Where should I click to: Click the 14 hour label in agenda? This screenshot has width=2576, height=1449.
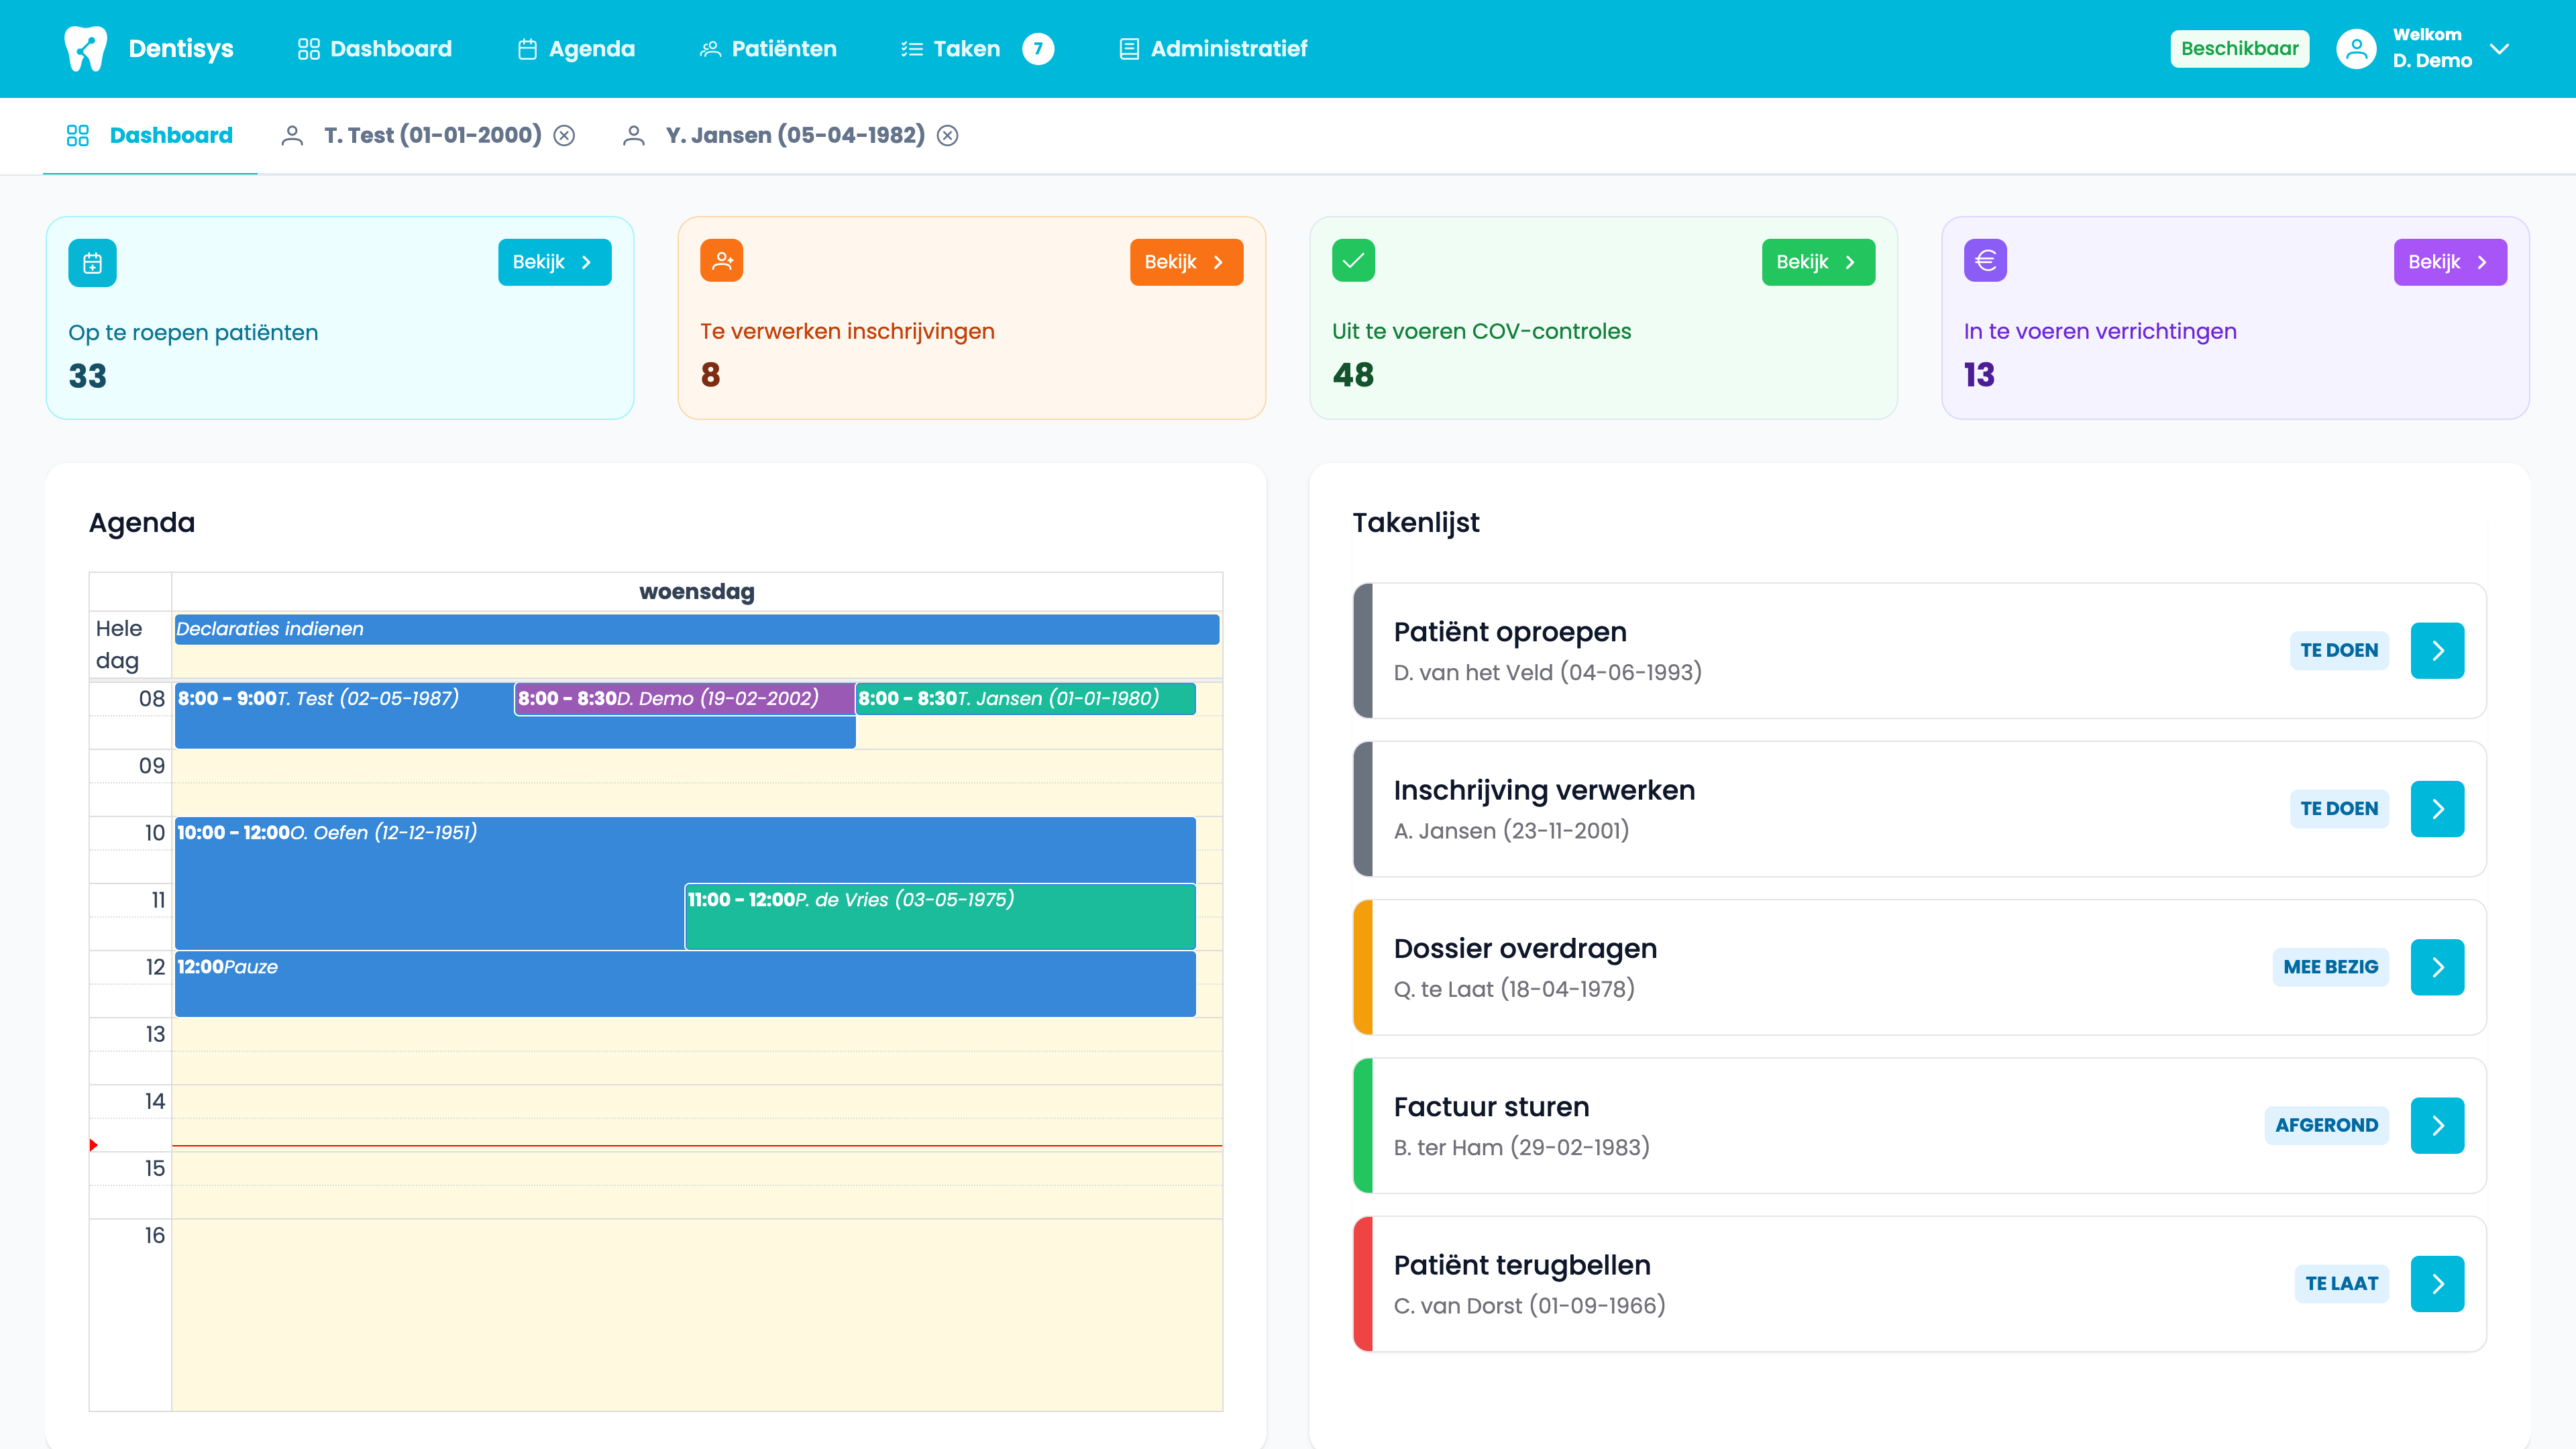point(154,1101)
